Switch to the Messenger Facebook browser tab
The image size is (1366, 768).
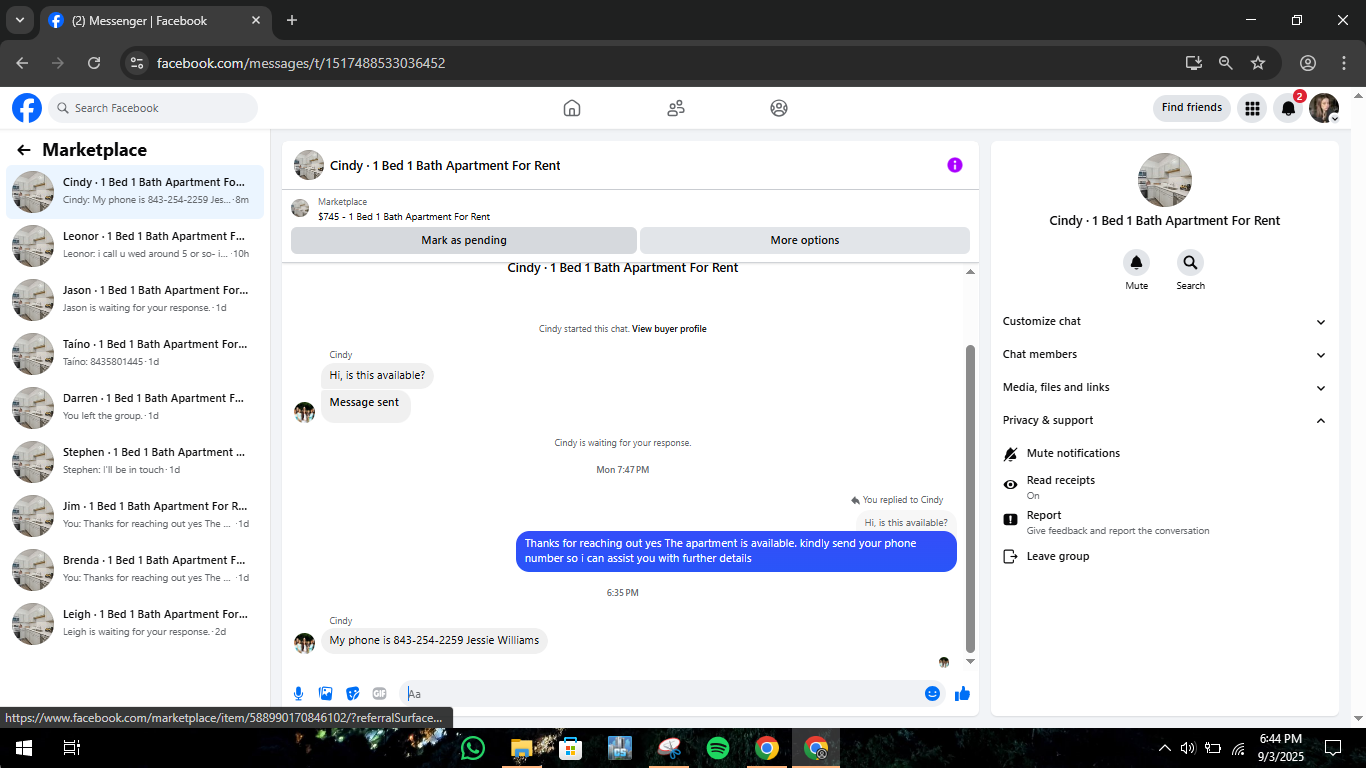[x=156, y=20]
